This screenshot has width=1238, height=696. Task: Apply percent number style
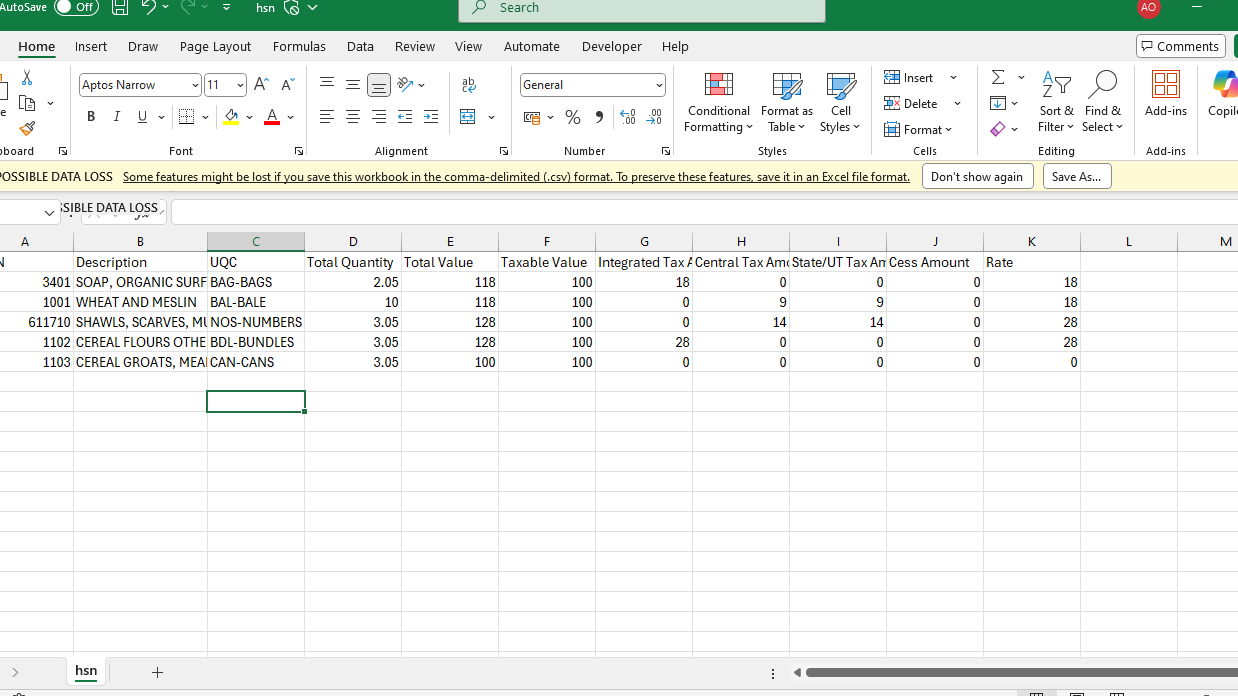pyautogui.click(x=572, y=117)
